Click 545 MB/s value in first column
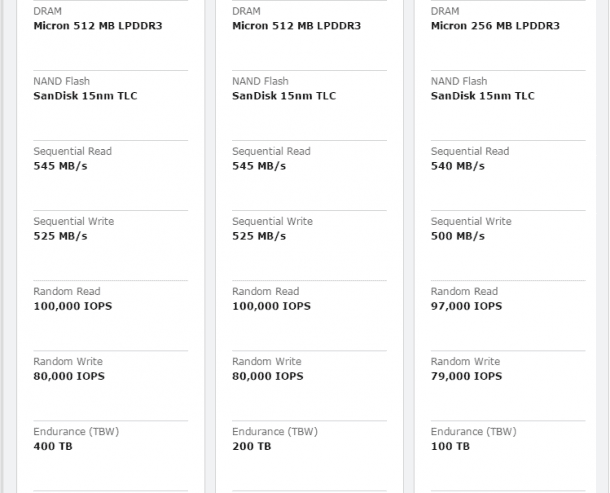 pos(60,166)
